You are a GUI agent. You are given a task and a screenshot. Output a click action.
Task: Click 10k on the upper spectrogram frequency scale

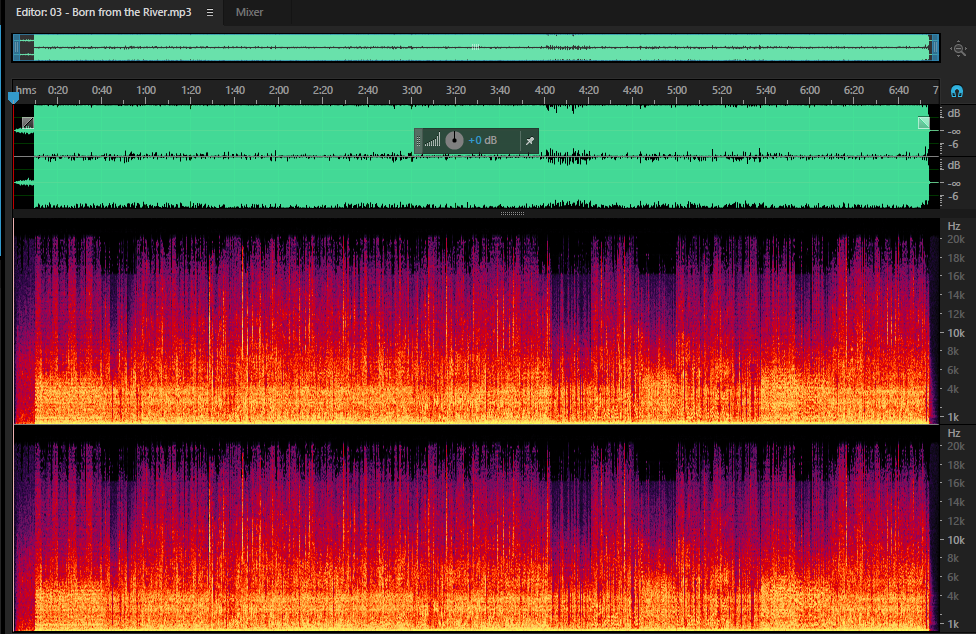coord(956,333)
